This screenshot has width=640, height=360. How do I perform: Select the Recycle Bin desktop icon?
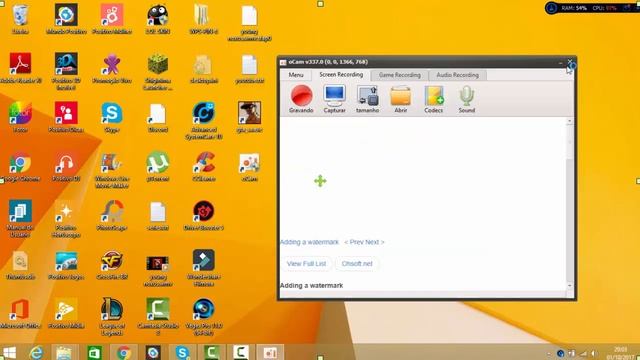[20, 19]
